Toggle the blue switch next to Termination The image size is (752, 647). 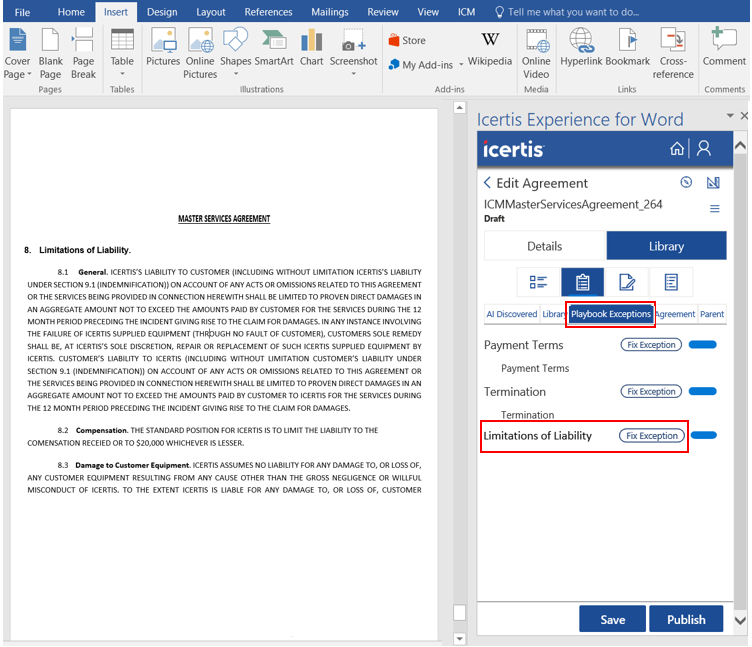click(x=703, y=392)
